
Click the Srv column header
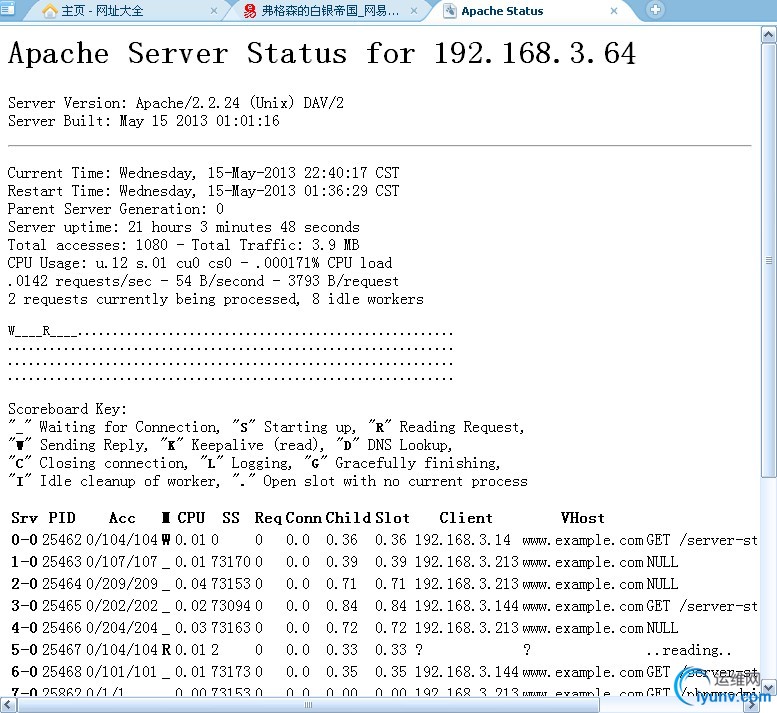(x=24, y=518)
